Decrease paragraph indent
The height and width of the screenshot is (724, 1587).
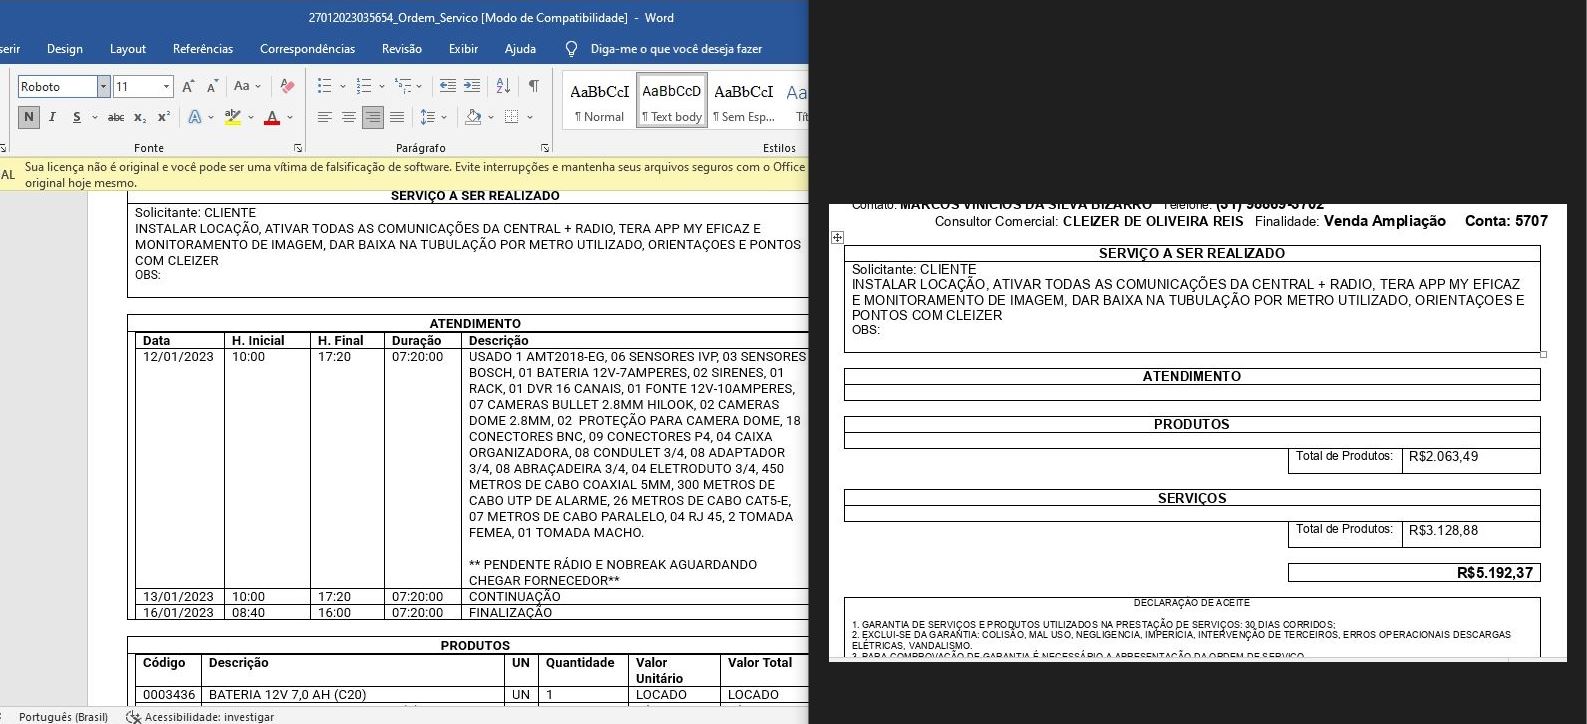(448, 87)
